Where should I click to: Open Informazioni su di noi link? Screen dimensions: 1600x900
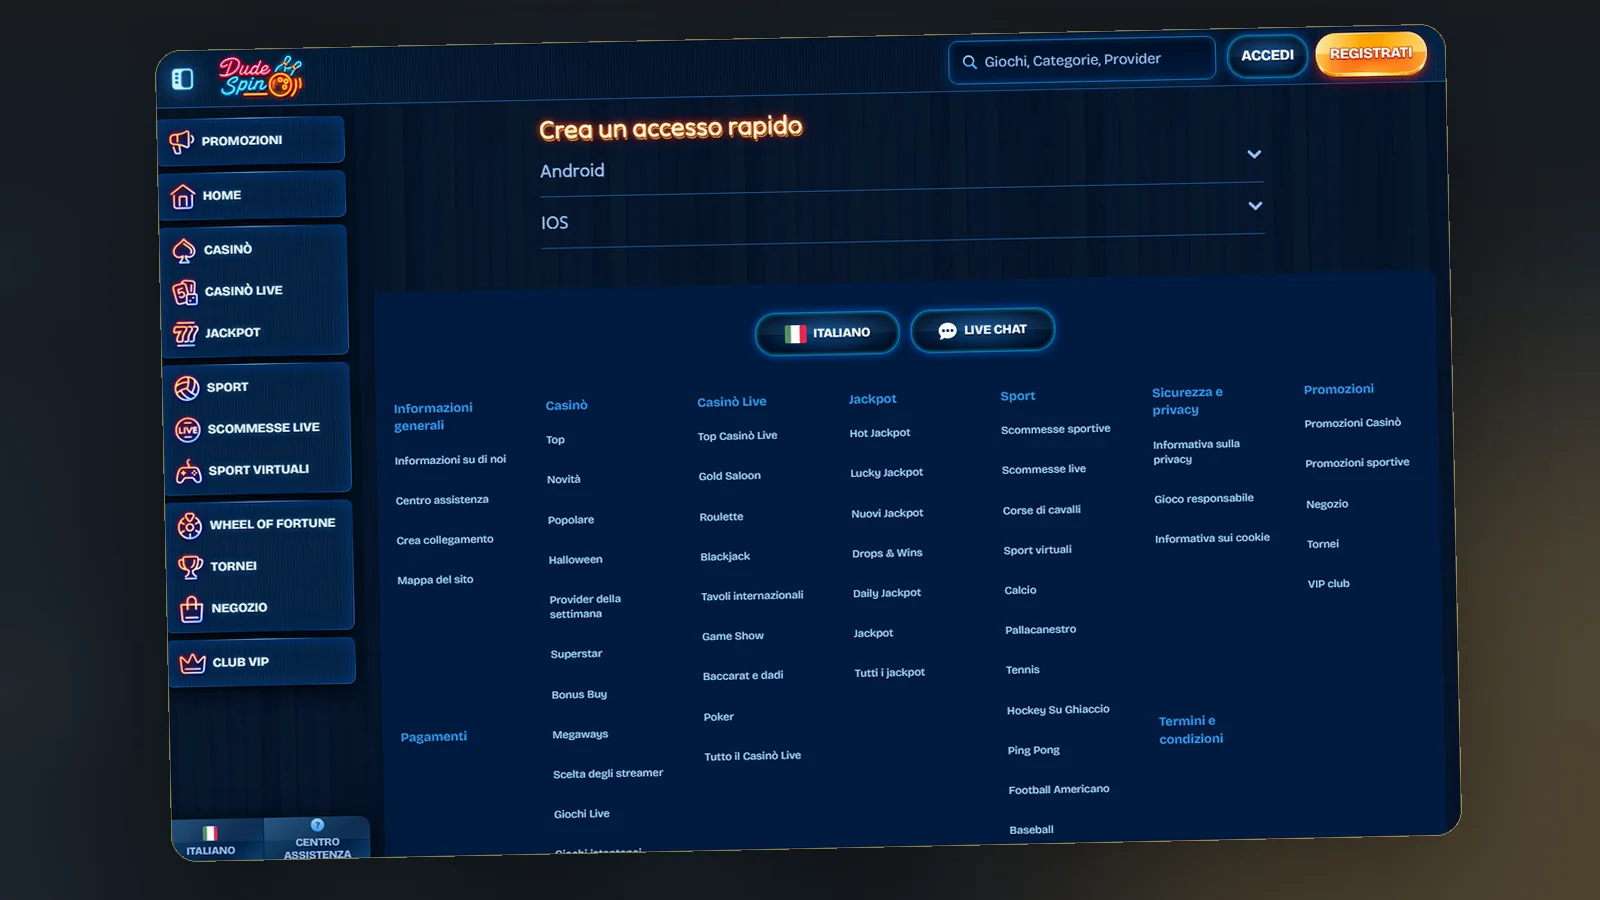coord(450,460)
